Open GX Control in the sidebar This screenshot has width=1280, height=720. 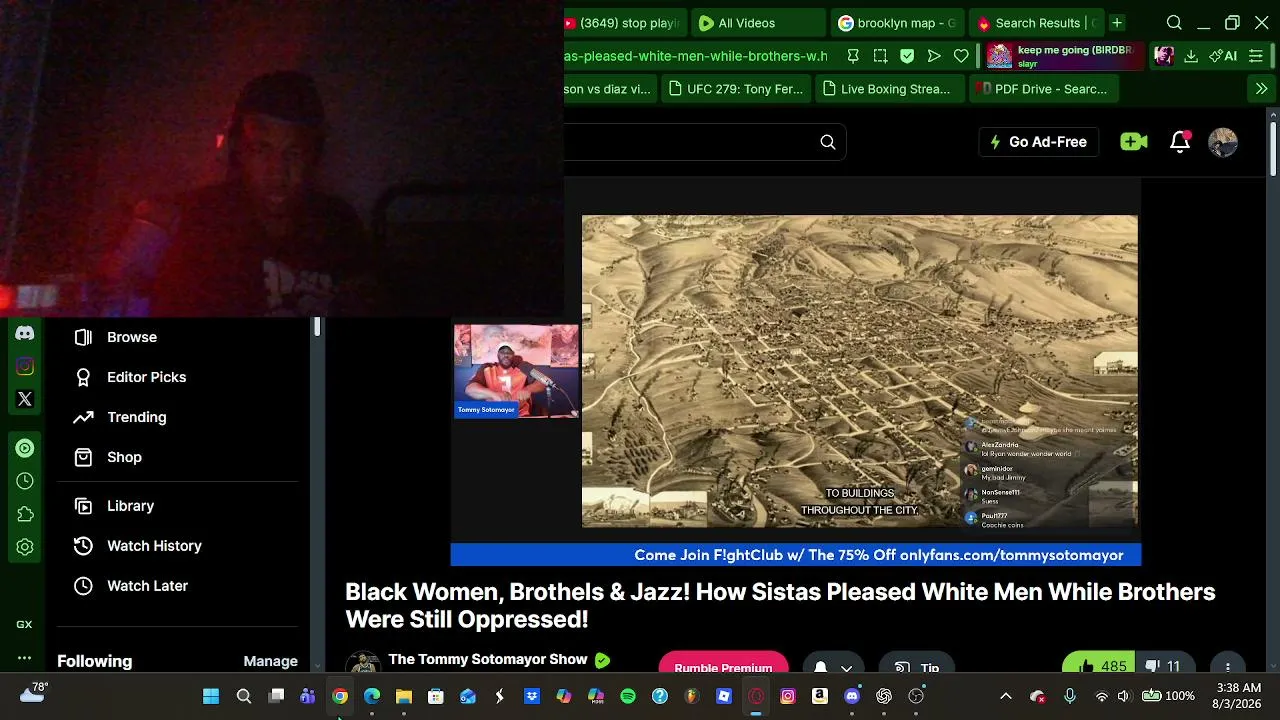(24, 624)
